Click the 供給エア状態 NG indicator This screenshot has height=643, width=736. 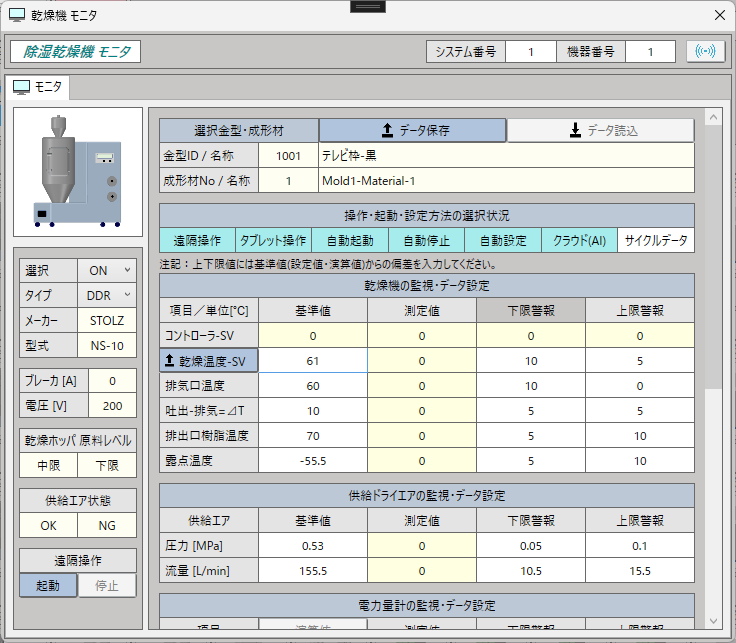tap(107, 525)
